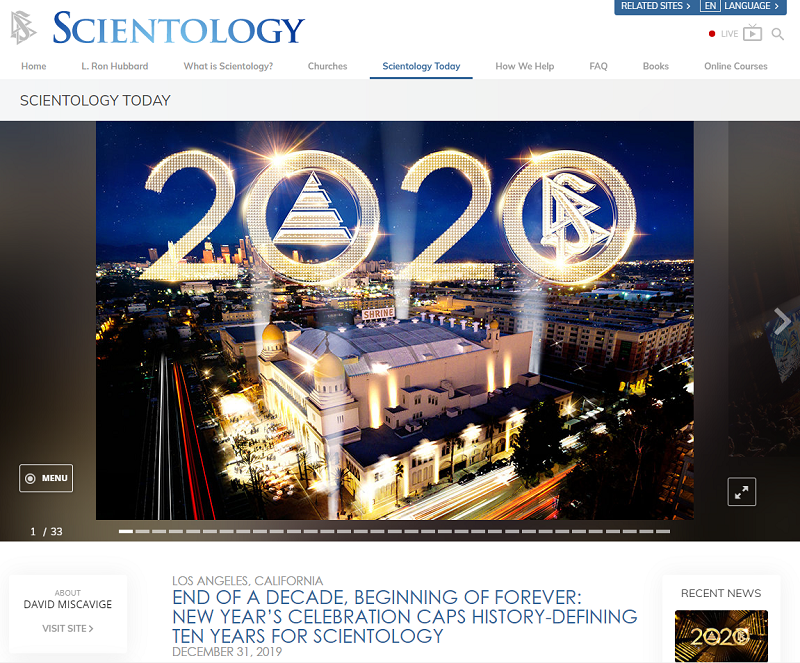This screenshot has width=800, height=663.
Task: Click the End of a Decade headline
Action: 405,617
